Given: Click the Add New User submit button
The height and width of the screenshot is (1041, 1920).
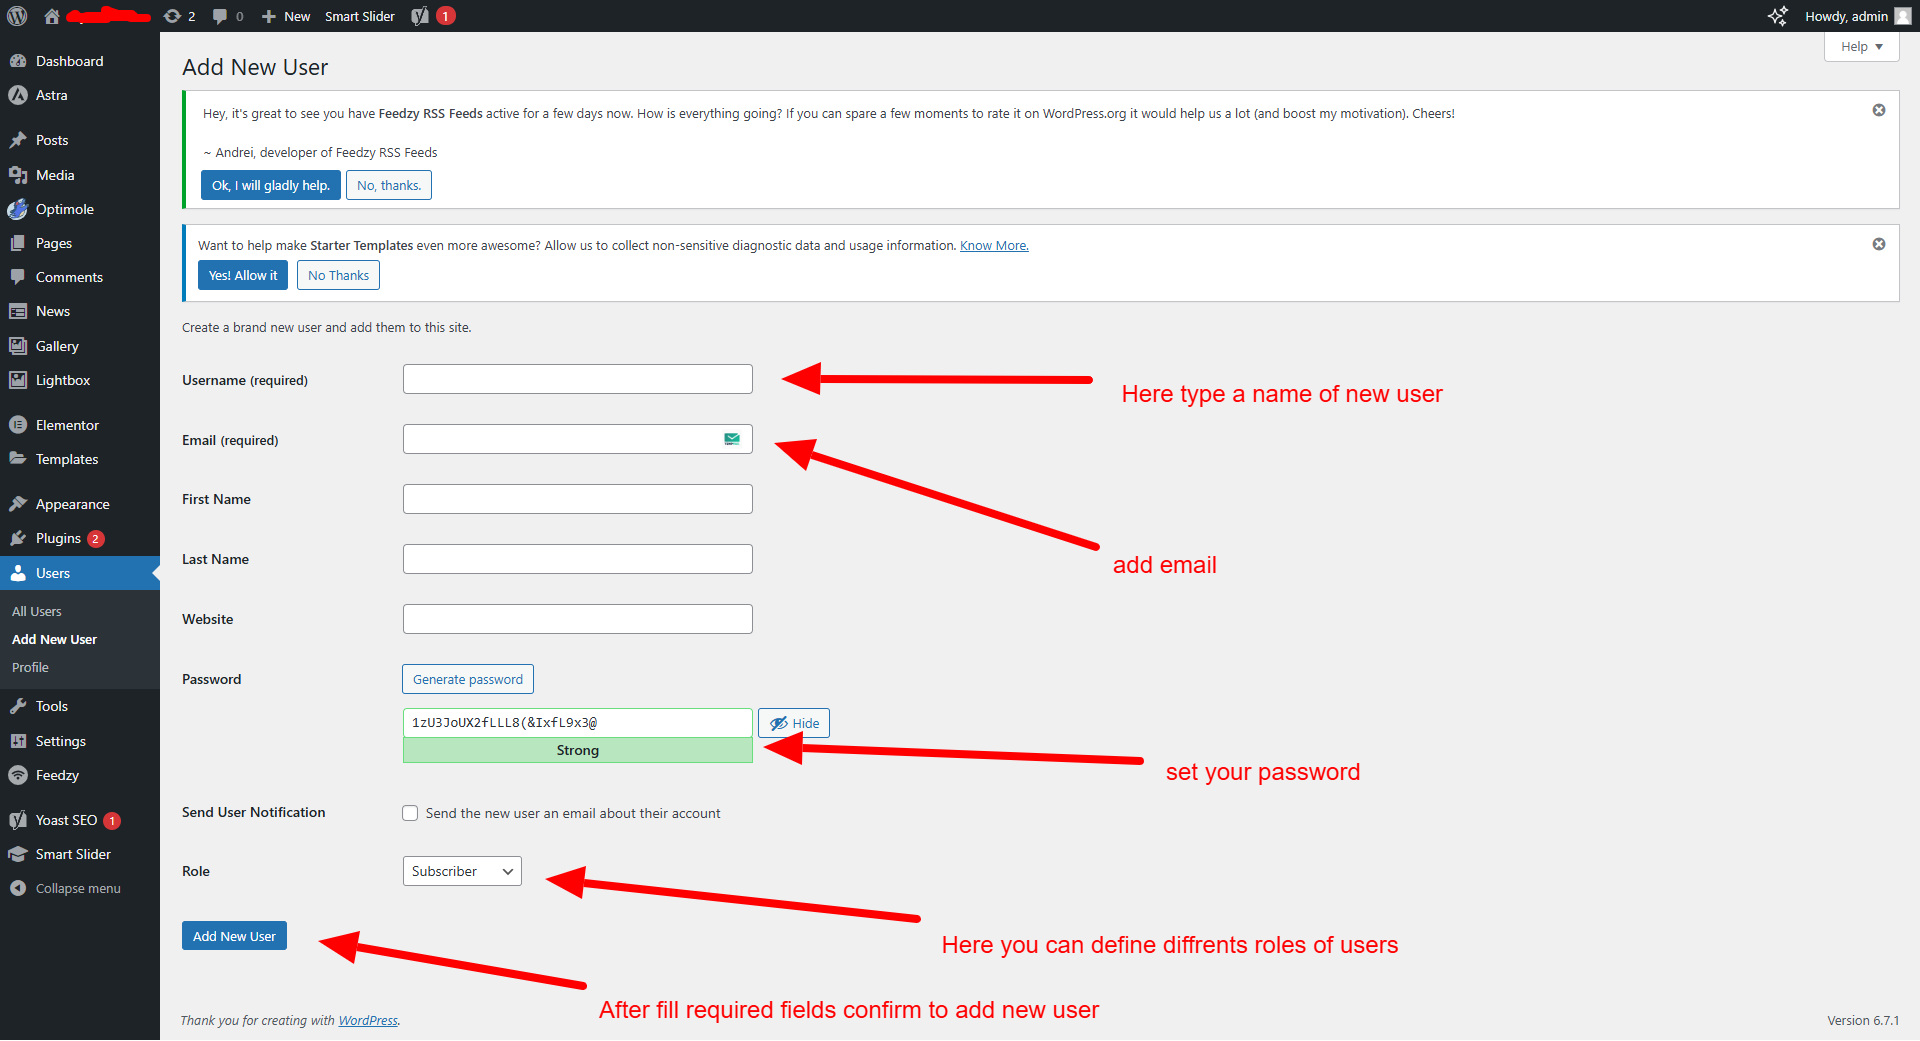Looking at the screenshot, I should coord(234,936).
